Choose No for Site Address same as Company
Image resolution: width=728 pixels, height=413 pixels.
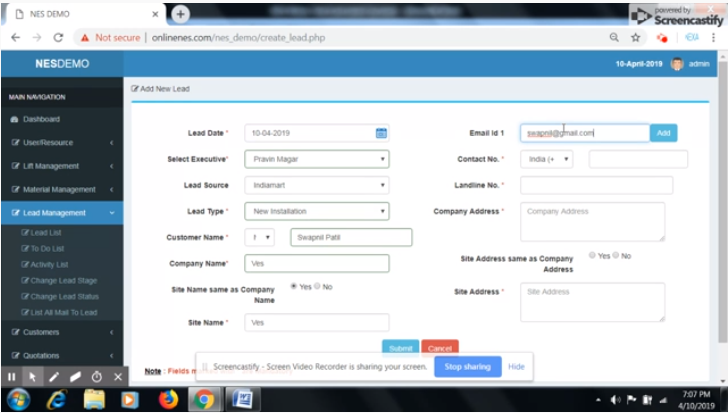point(616,255)
